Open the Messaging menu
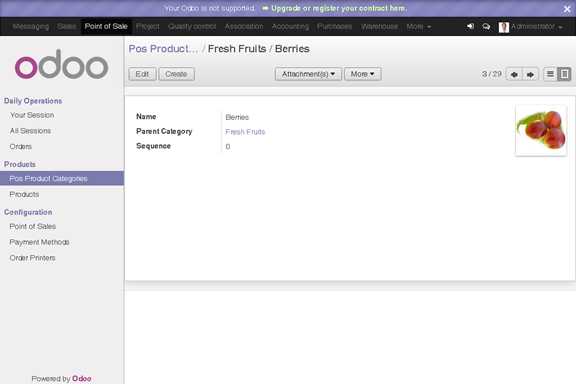Image resolution: width=576 pixels, height=384 pixels. (30, 26)
